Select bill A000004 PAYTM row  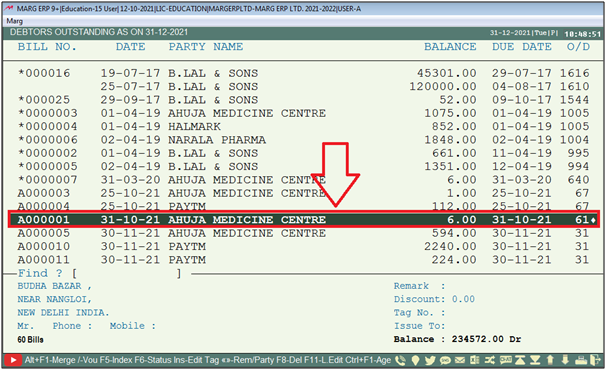[304, 206]
